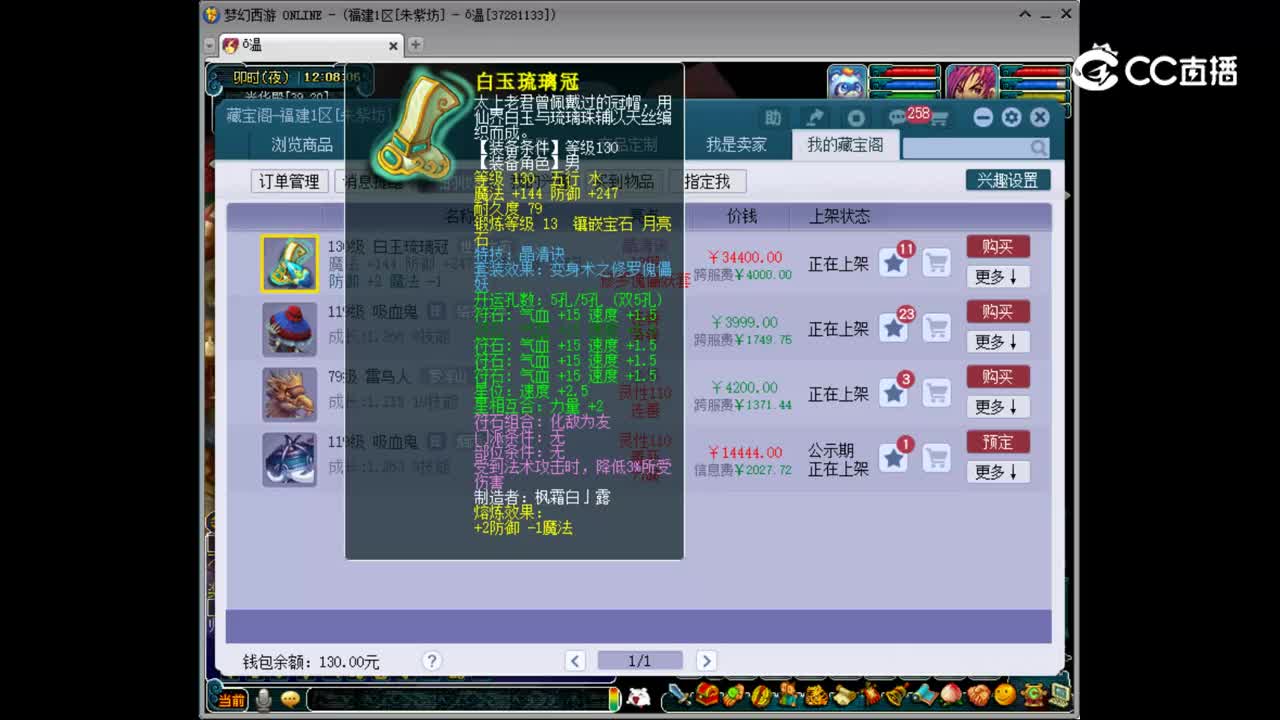Viewport: 1280px width, 720px height.
Task: Click the magnifier search icon
Action: pyautogui.click(x=1039, y=148)
